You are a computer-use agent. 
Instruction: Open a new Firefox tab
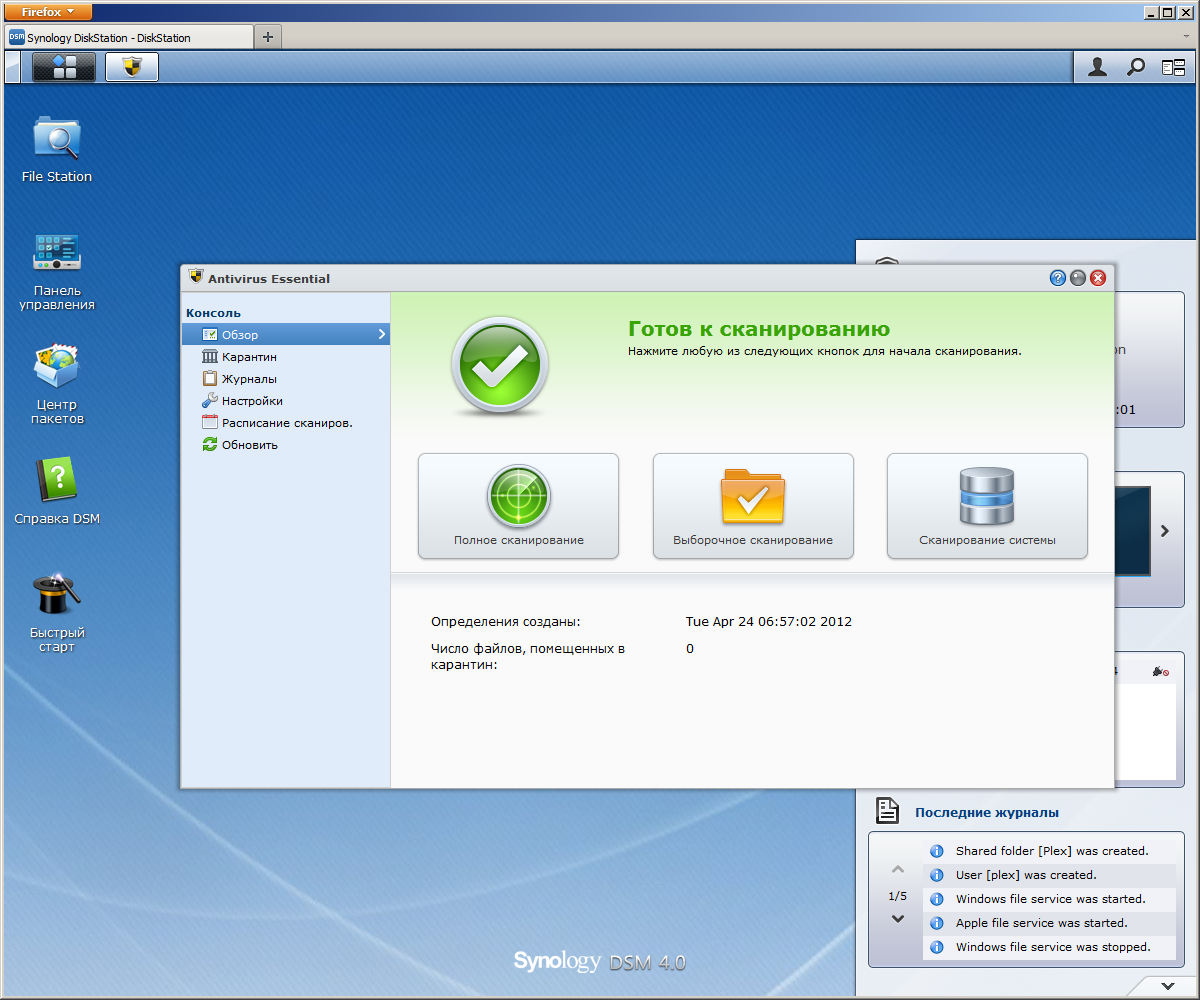pos(267,37)
